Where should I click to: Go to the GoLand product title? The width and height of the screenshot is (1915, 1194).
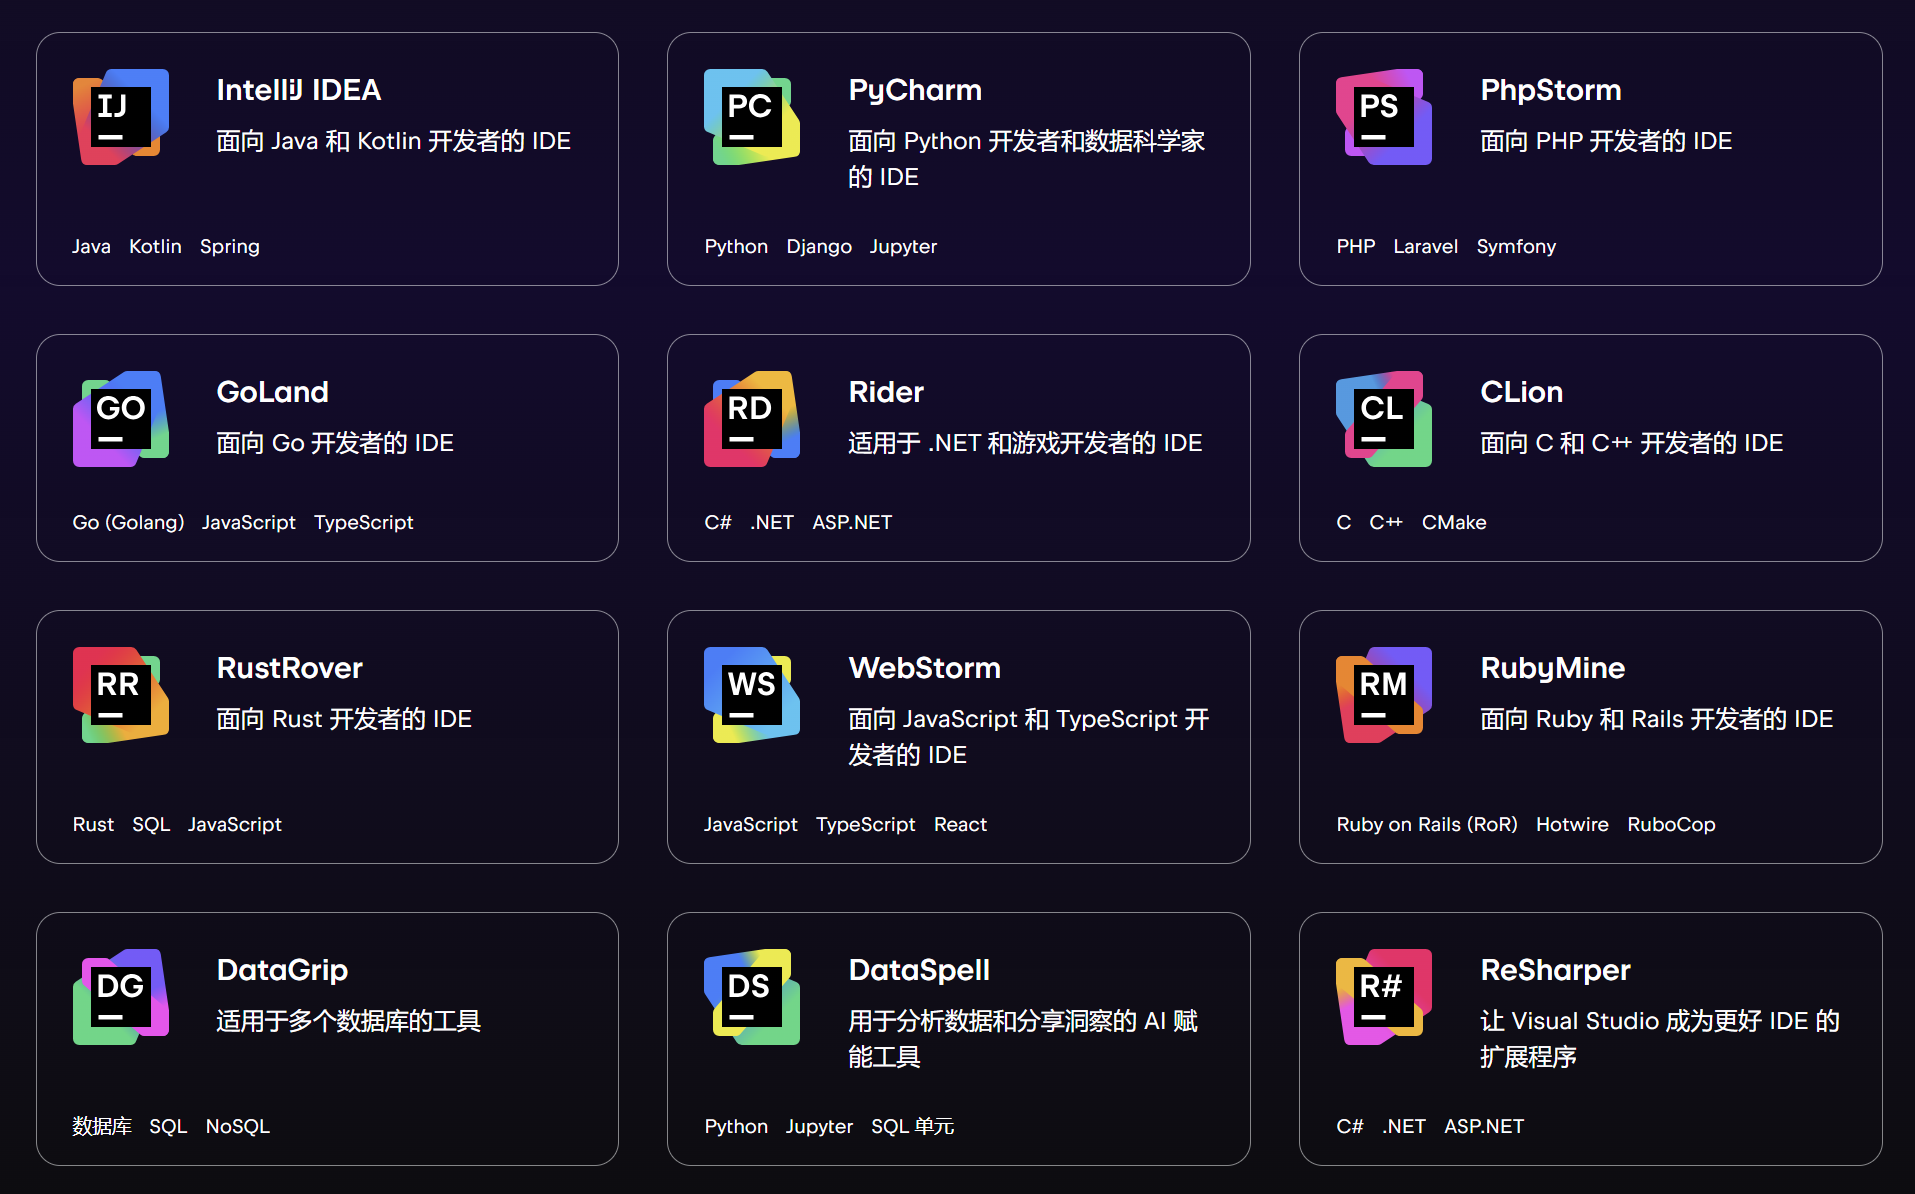(273, 392)
